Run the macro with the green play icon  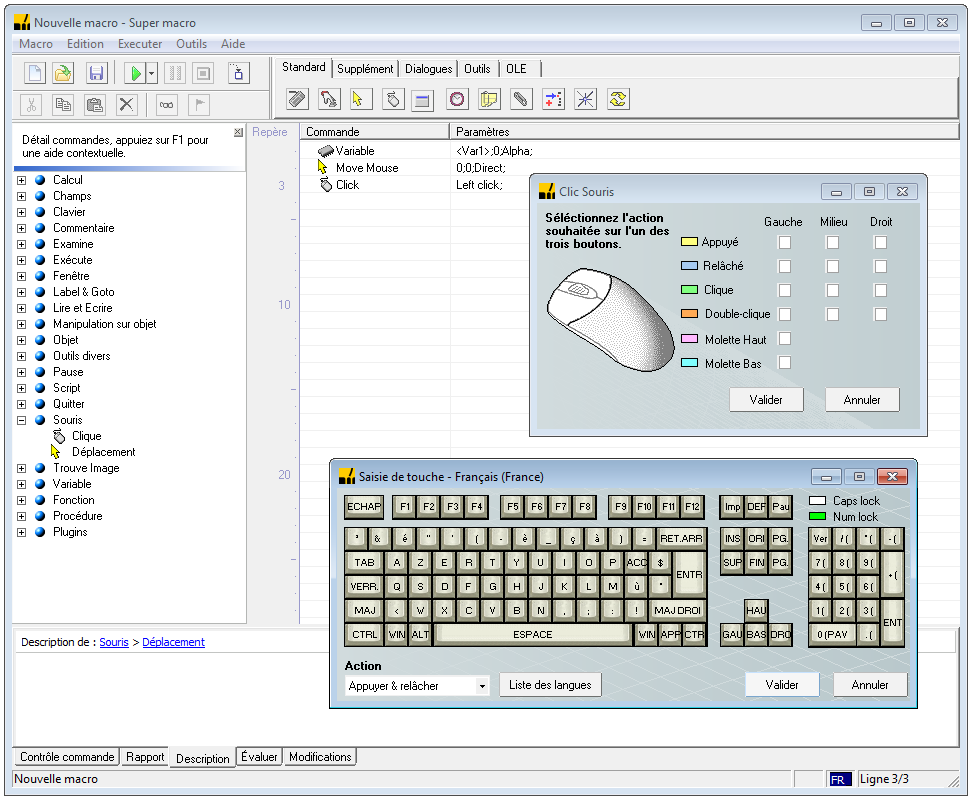point(135,73)
